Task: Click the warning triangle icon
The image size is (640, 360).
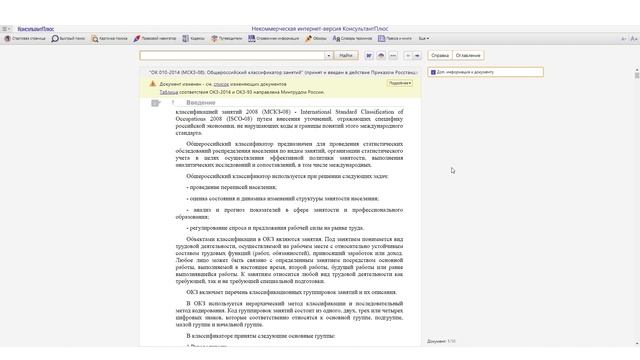Action: coord(153,84)
